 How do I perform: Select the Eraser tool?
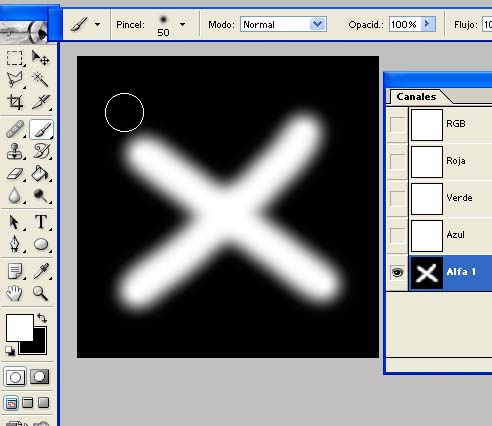15,173
